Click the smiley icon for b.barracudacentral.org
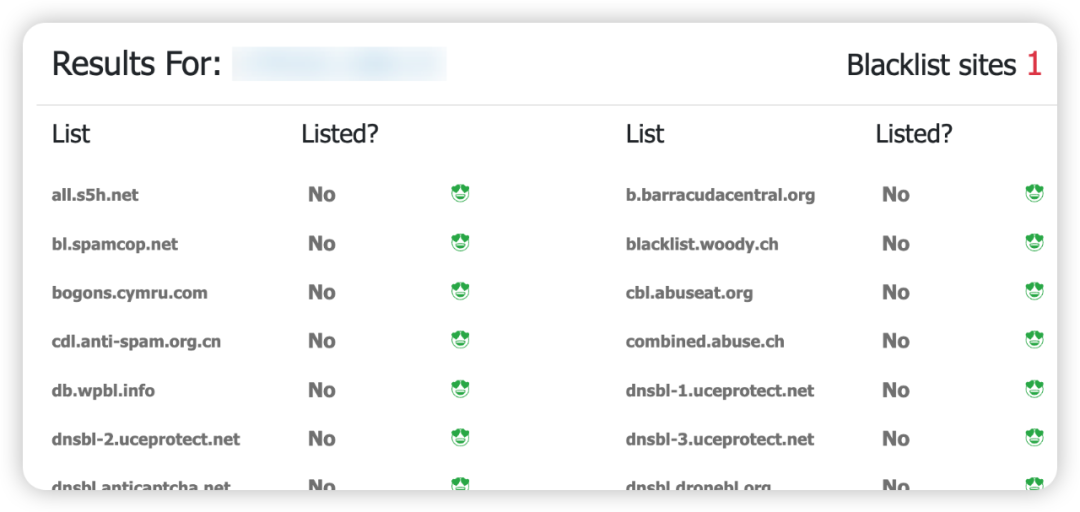1080x512 pixels. tap(1035, 194)
